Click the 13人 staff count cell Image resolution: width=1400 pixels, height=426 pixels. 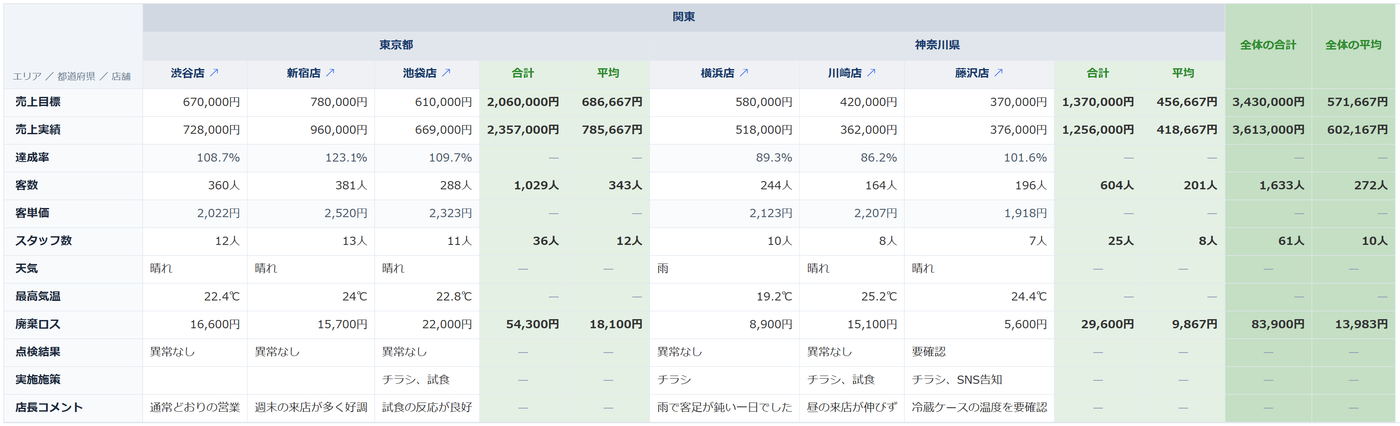tap(311, 241)
